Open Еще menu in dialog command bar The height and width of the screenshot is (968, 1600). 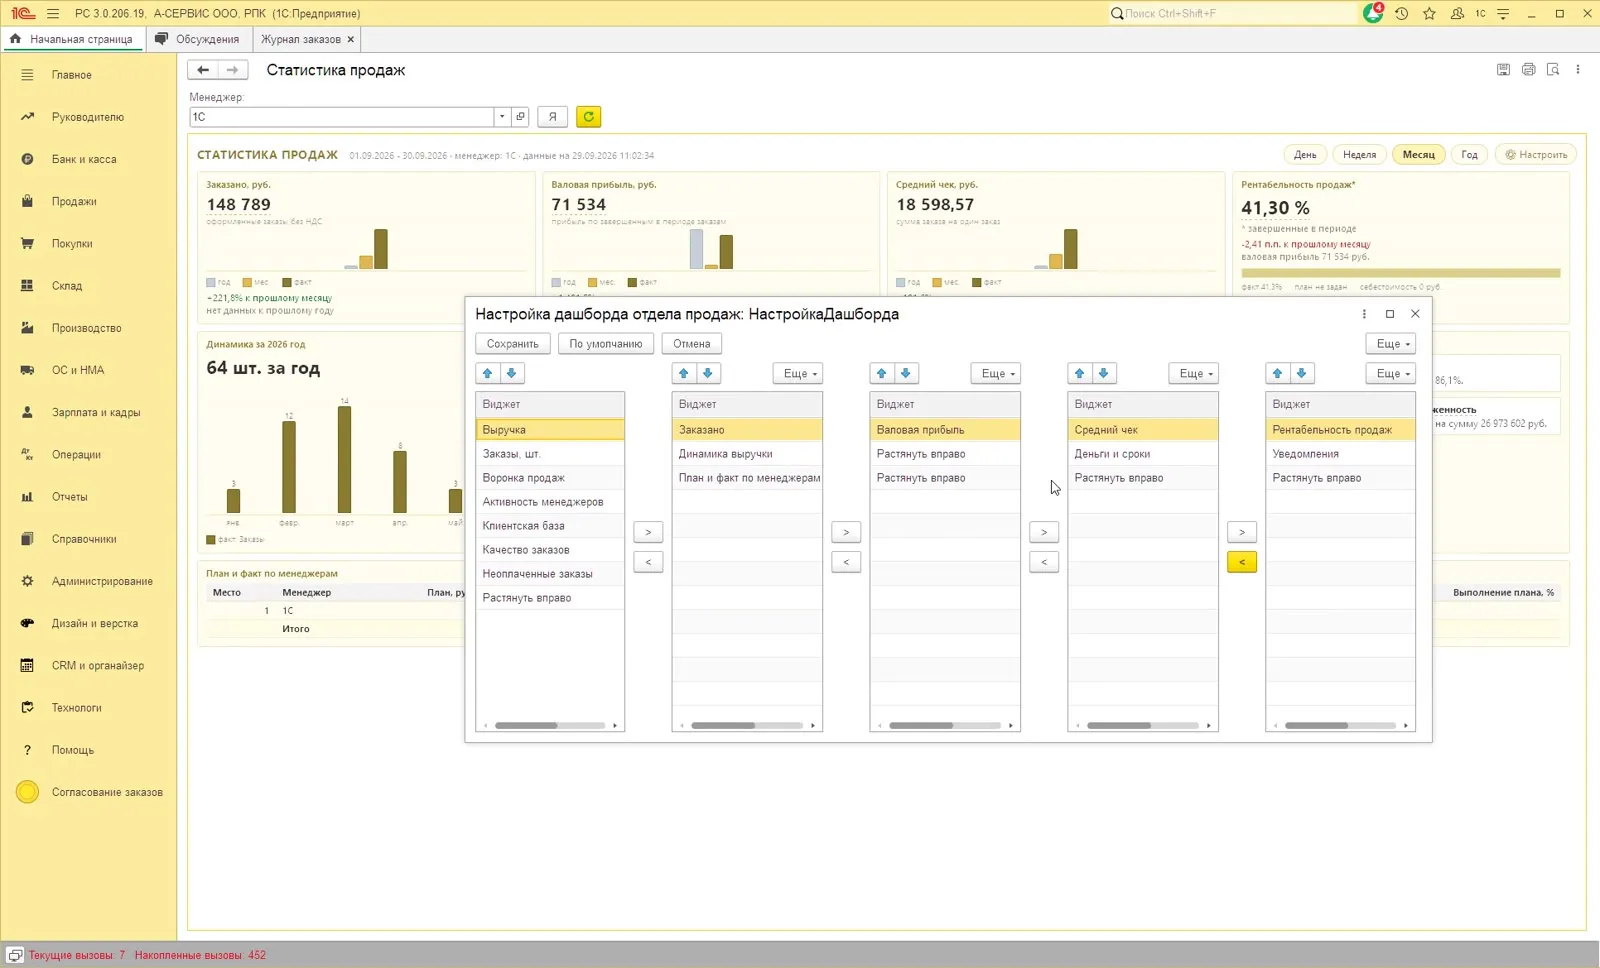pos(1391,343)
